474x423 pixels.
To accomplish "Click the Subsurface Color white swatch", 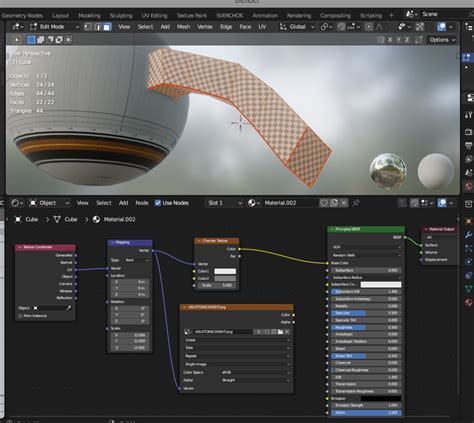I will tap(381, 284).
